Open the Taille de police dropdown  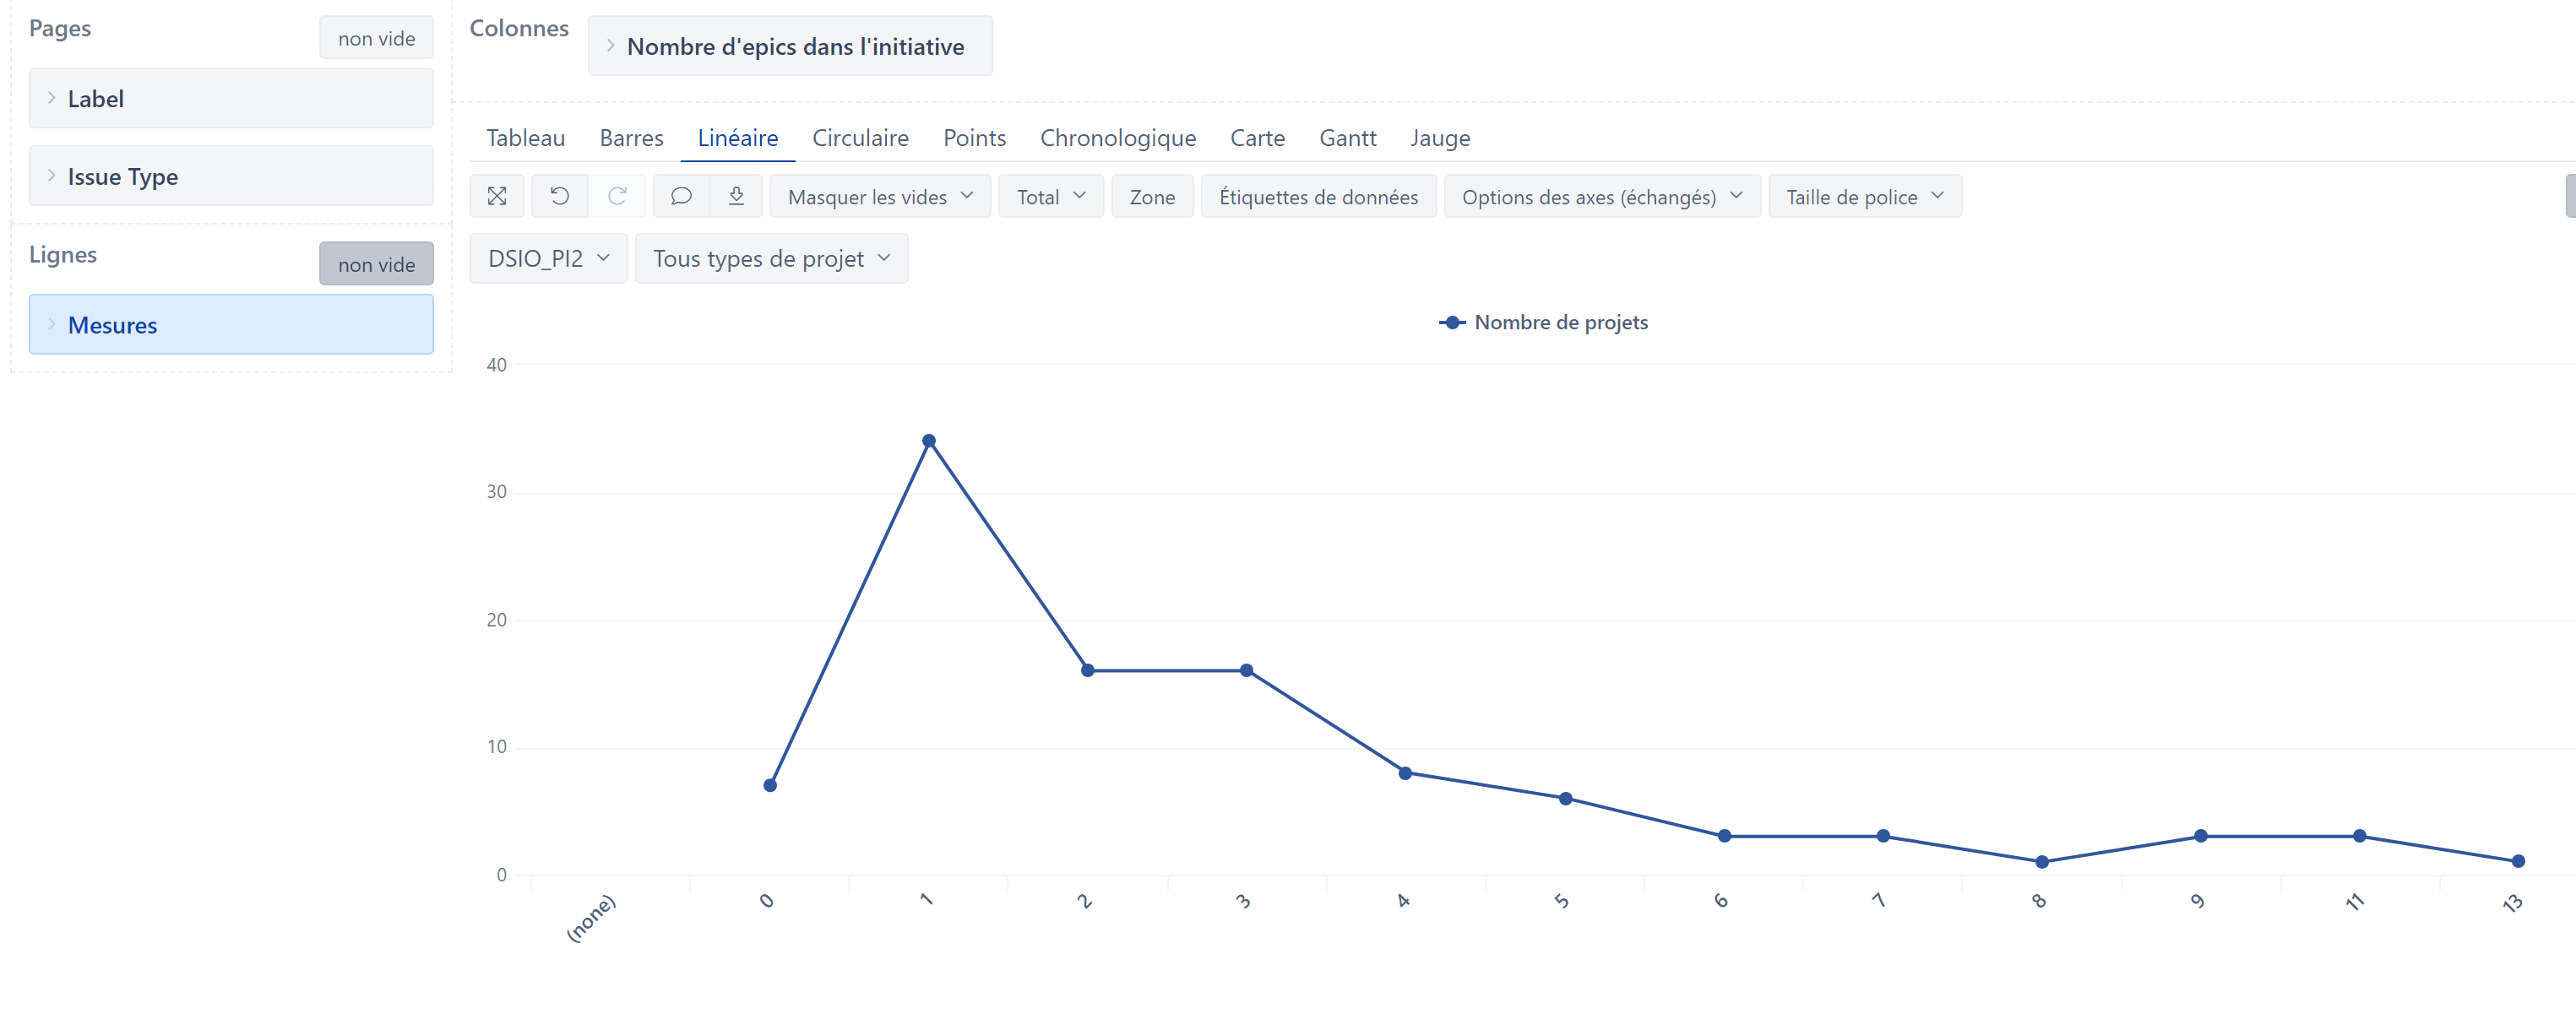(1865, 196)
